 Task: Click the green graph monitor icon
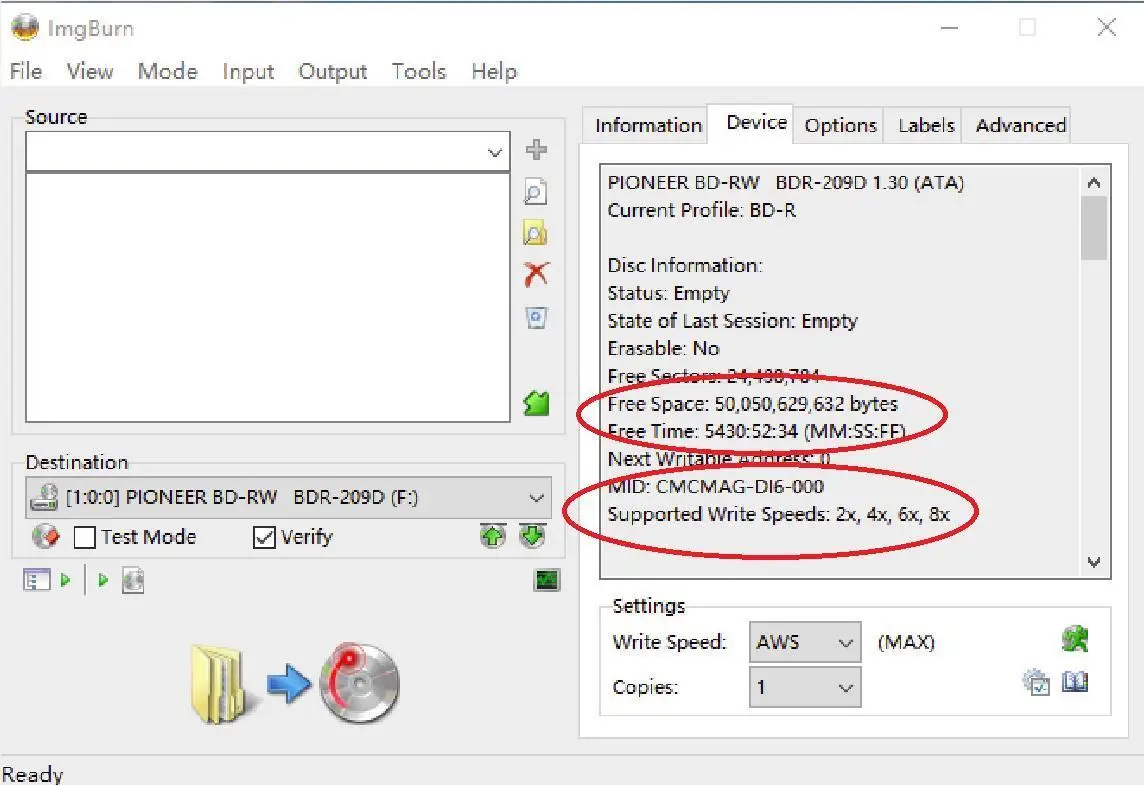[547, 580]
